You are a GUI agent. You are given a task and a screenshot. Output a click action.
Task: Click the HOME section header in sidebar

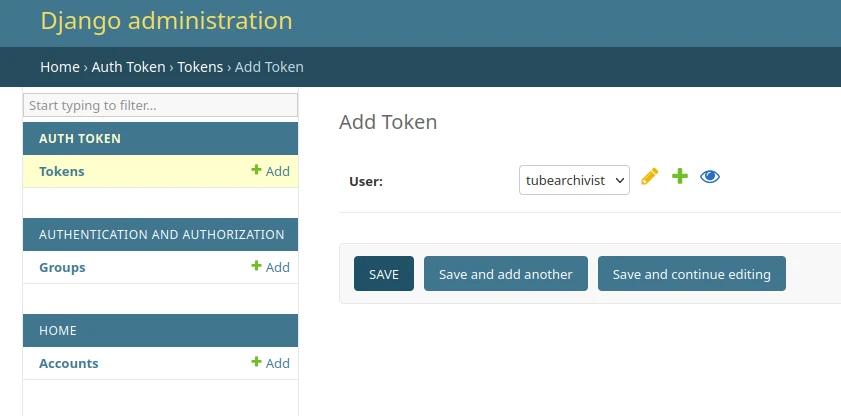tap(58, 331)
